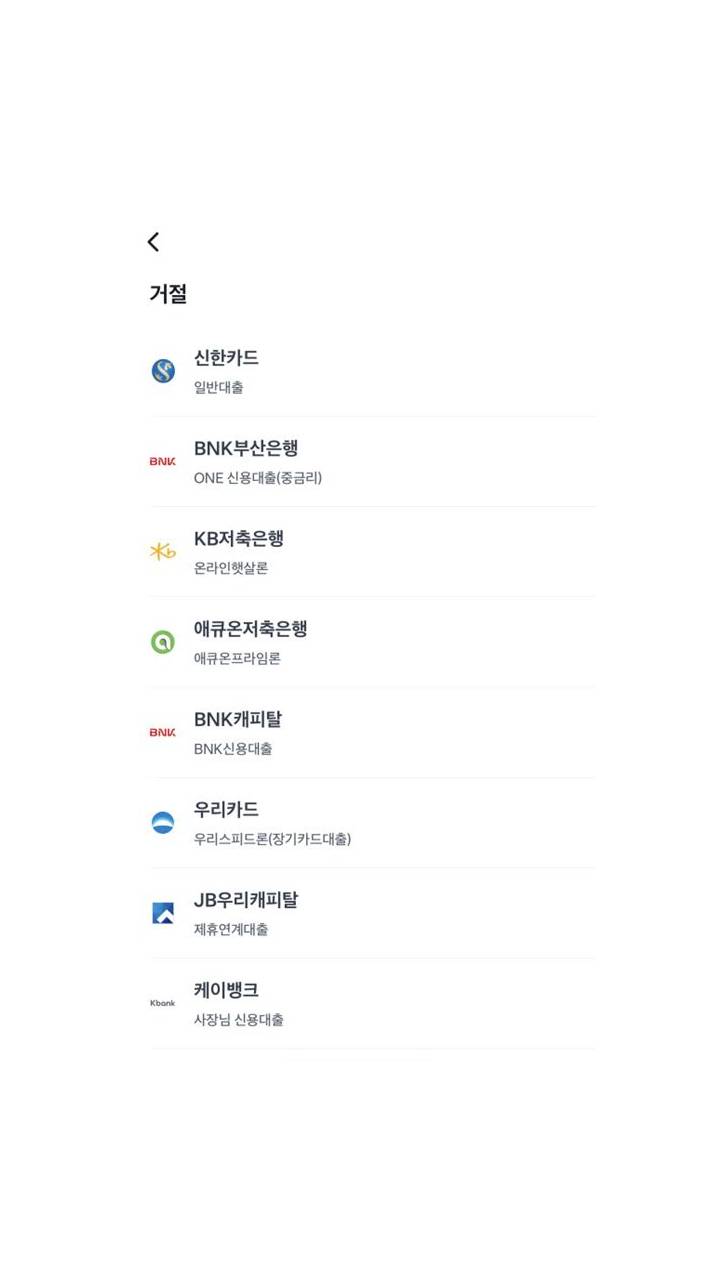The width and height of the screenshot is (720, 1280).
Task: Click the 우리카드 blue circle logo
Action: click(163, 822)
